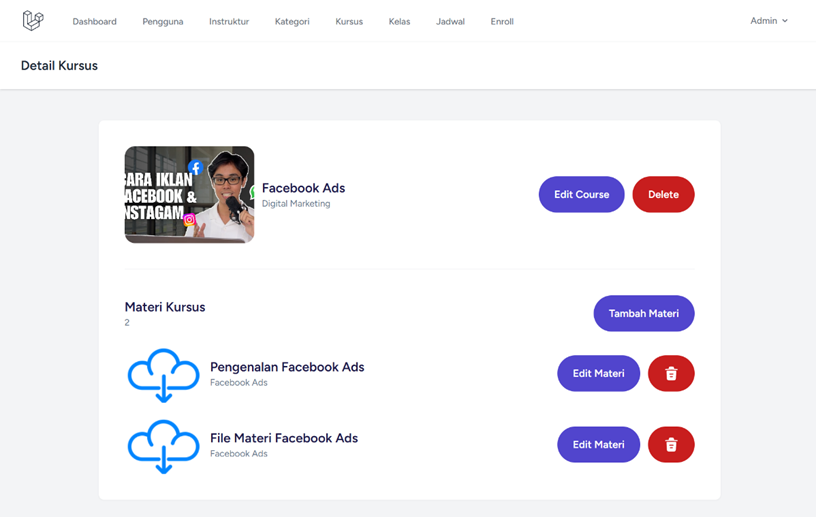Image resolution: width=816 pixels, height=517 pixels.
Task: Go to the Pengguna page
Action: [163, 21]
